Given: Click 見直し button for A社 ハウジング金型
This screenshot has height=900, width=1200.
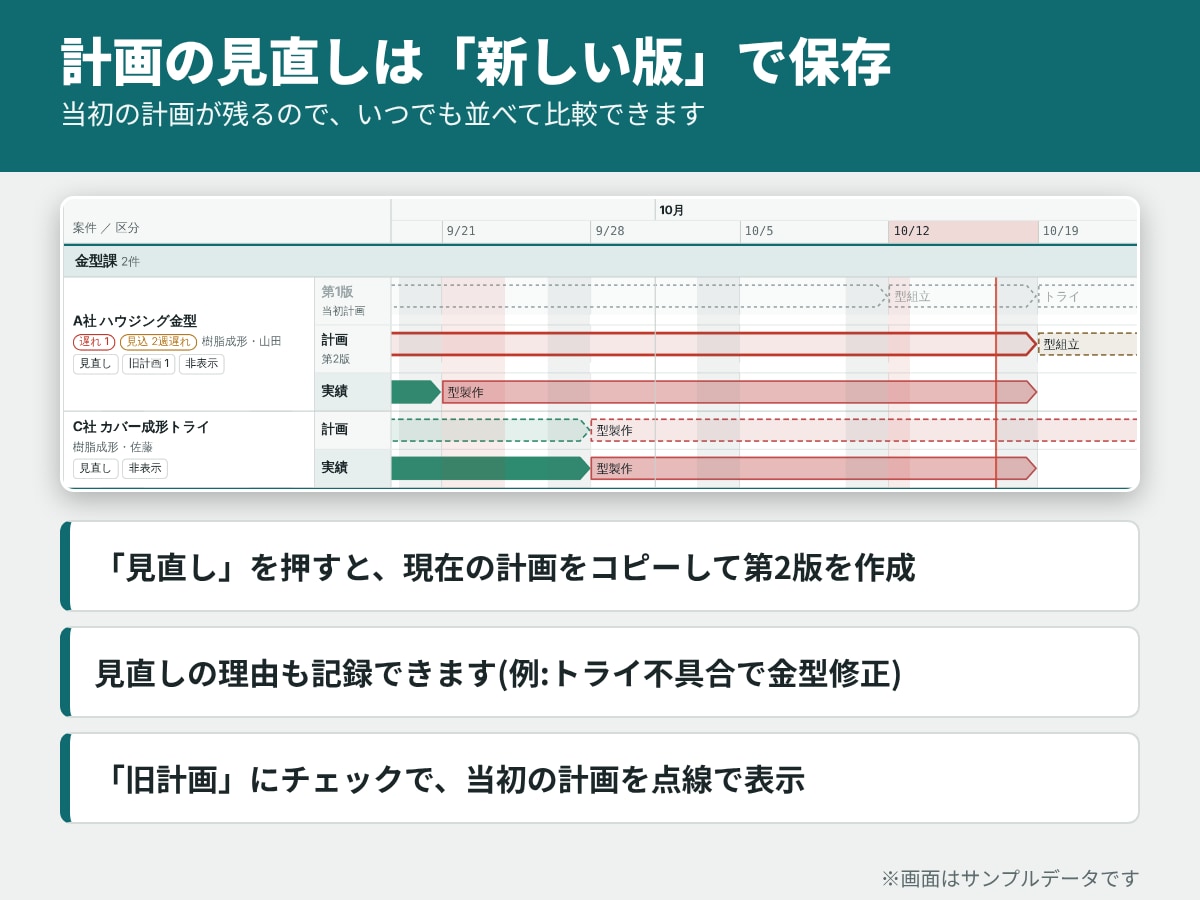Looking at the screenshot, I should (95, 364).
